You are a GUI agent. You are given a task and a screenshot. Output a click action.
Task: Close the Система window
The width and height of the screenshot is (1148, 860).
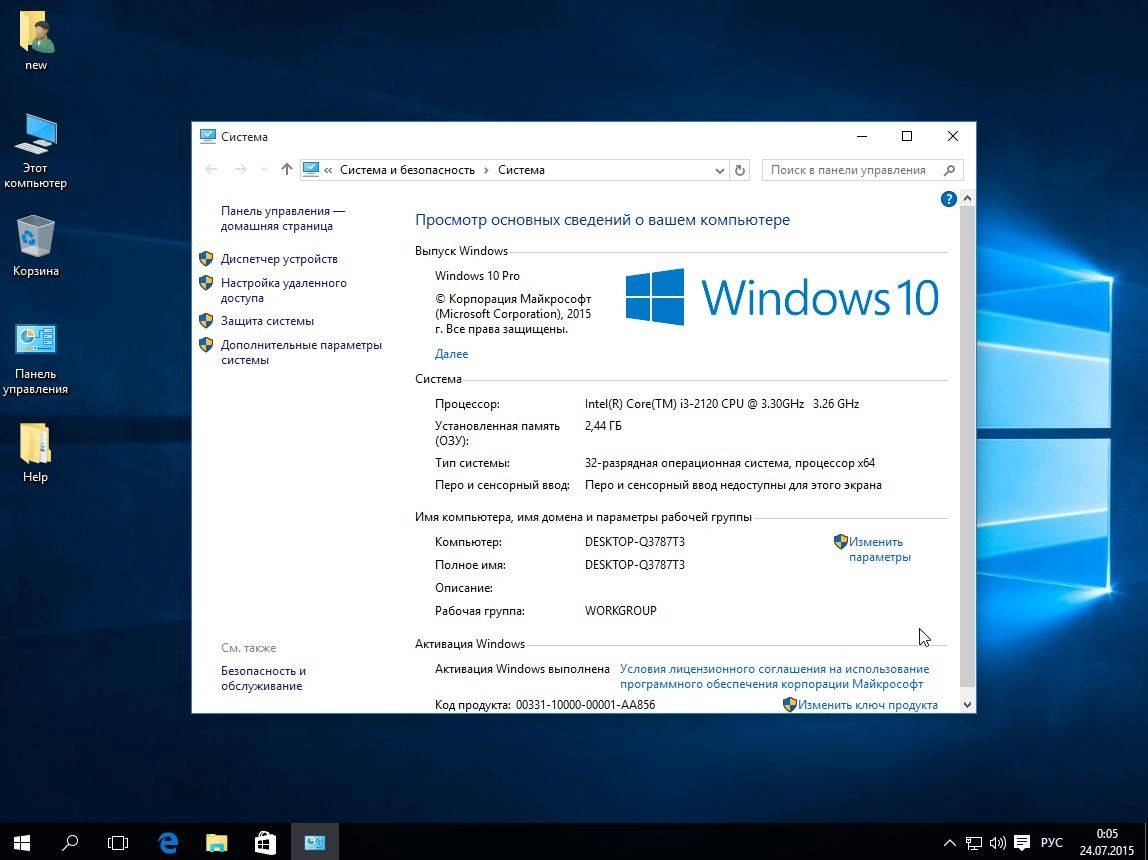click(x=953, y=136)
